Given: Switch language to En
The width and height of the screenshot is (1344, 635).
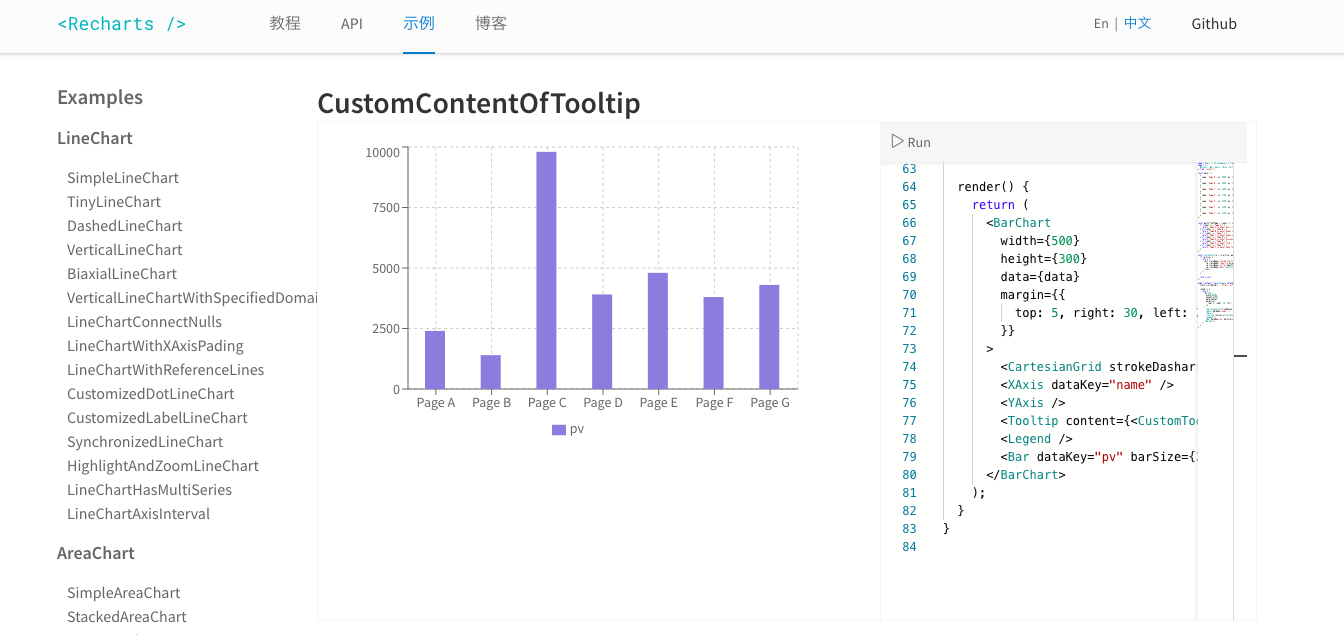Looking at the screenshot, I should [1101, 23].
